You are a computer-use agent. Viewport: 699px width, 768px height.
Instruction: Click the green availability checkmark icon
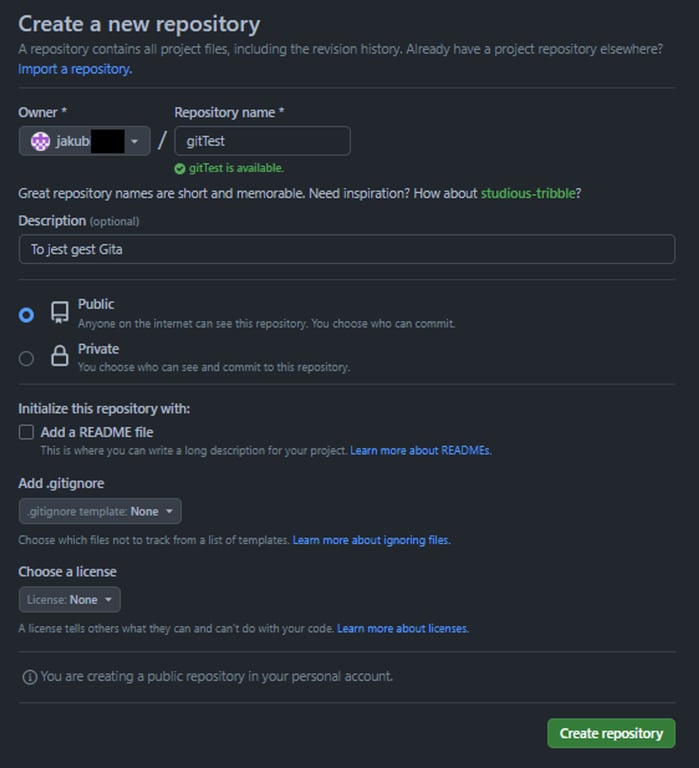[180, 169]
